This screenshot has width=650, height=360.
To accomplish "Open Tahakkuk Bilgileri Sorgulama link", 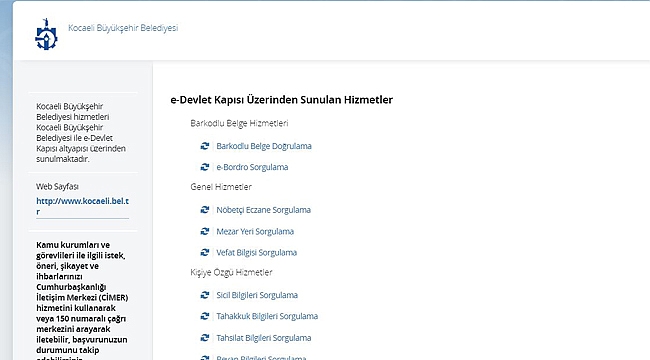I will [x=267, y=316].
